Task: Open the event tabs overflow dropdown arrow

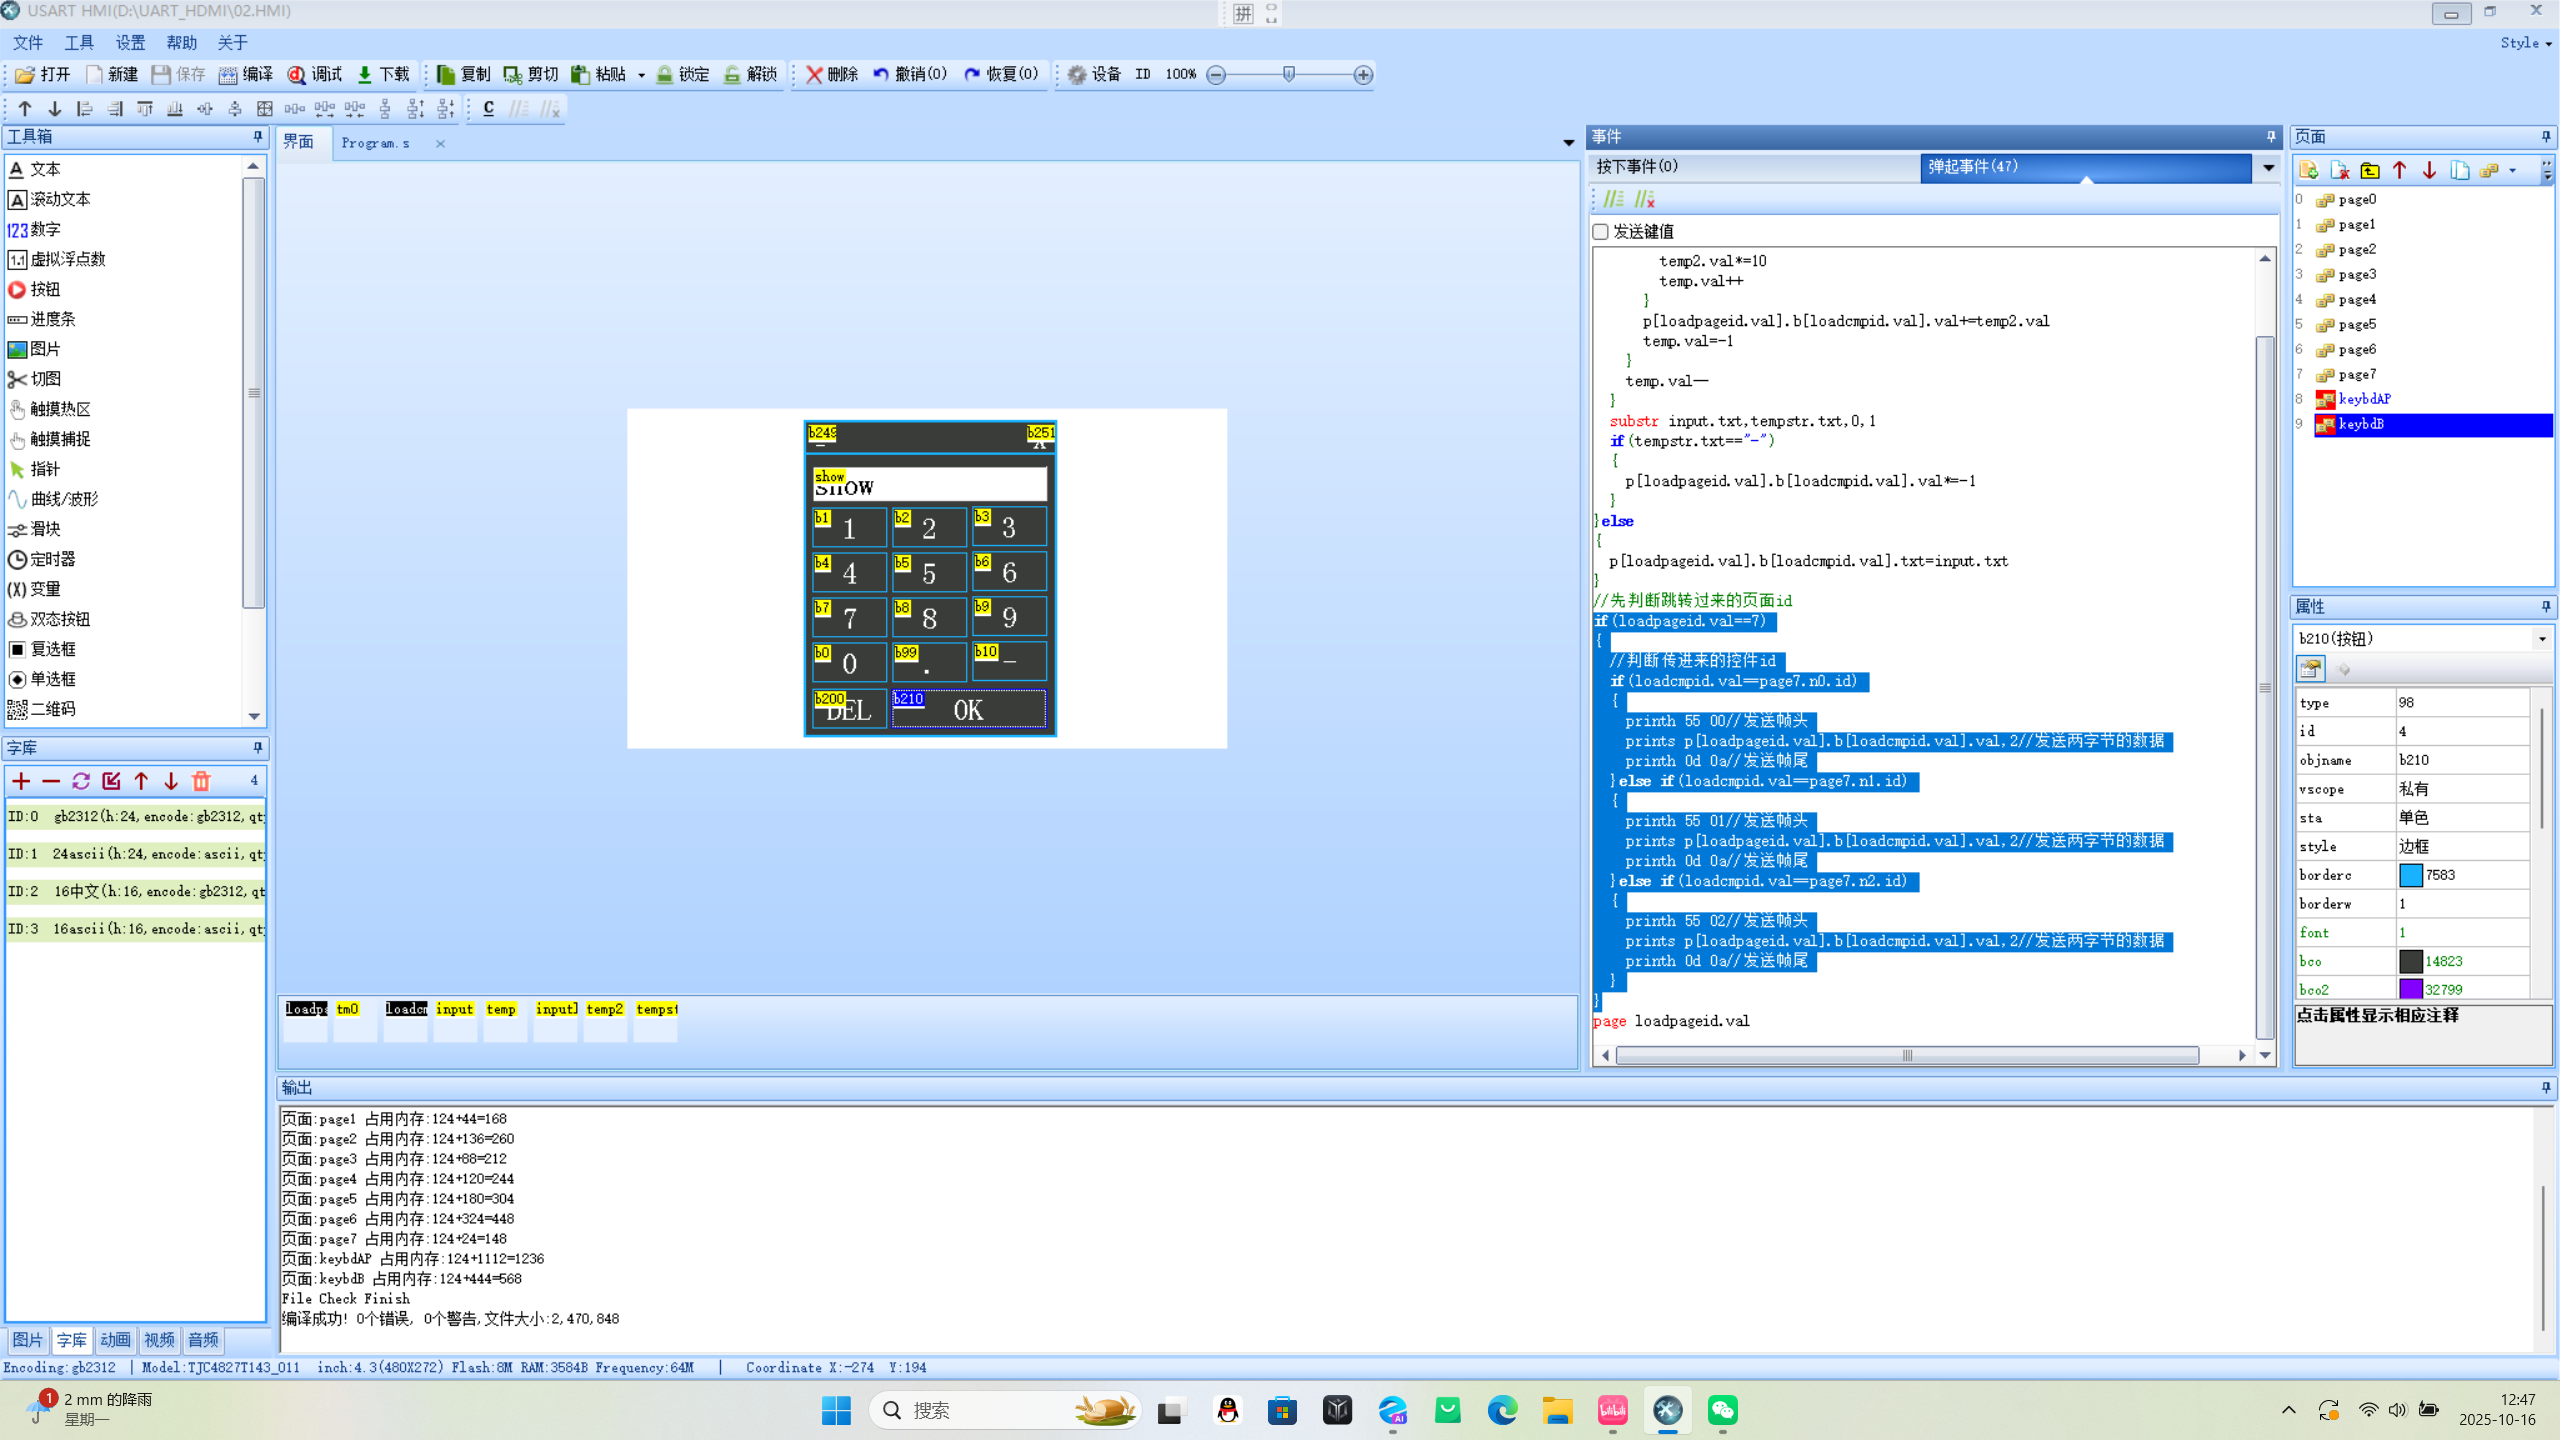Action: pyautogui.click(x=2268, y=167)
